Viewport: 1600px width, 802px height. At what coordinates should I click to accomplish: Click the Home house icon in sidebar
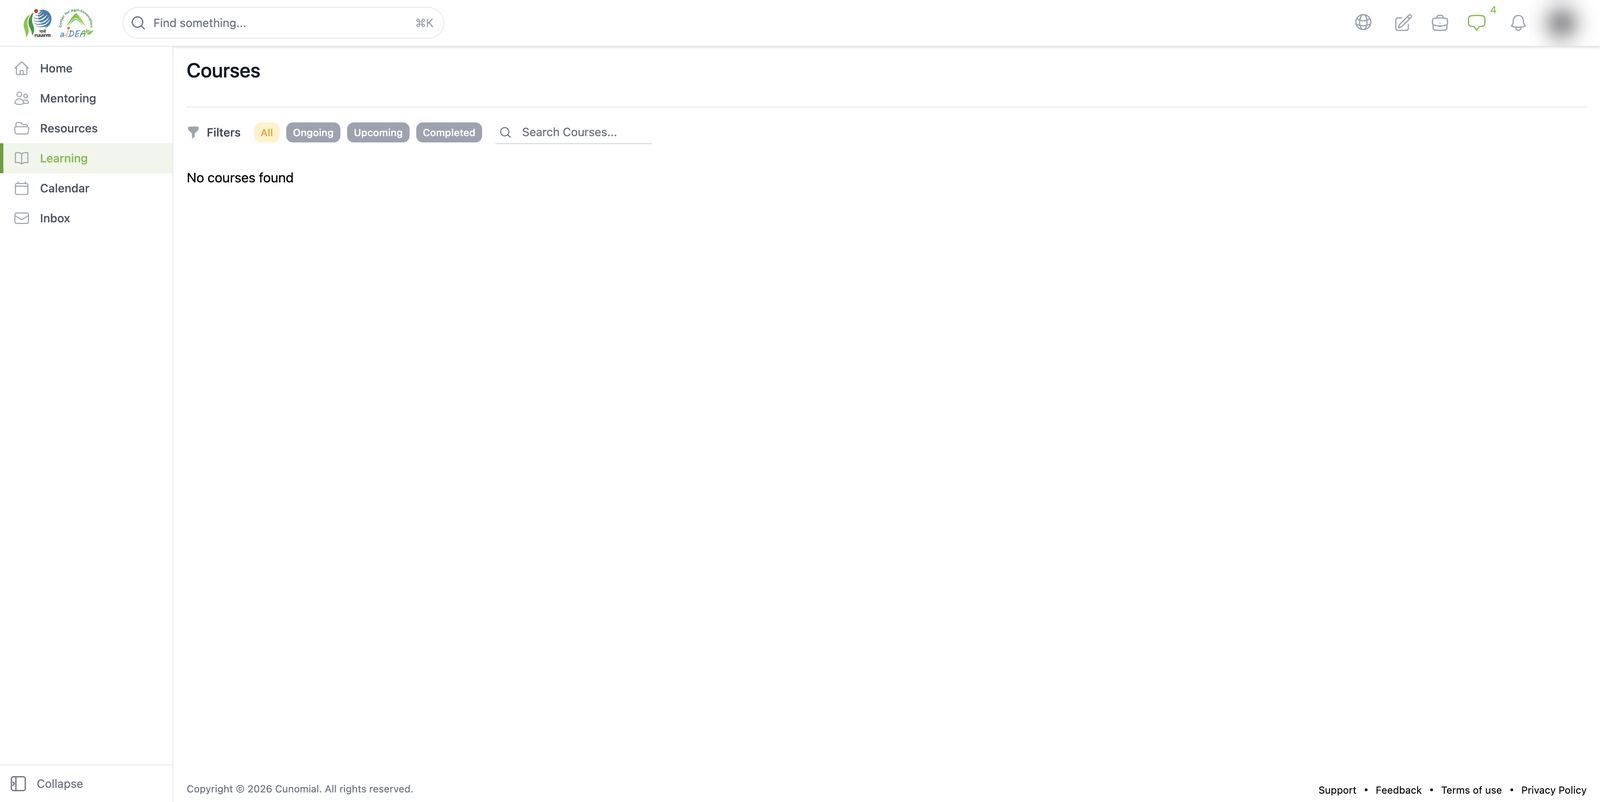click(x=21, y=68)
